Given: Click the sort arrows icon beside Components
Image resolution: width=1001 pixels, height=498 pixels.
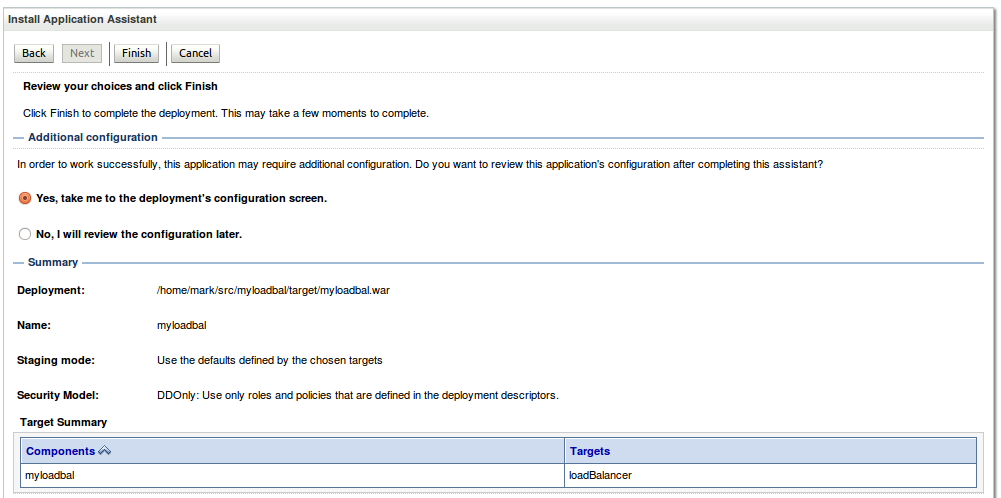Looking at the screenshot, I should [x=105, y=451].
